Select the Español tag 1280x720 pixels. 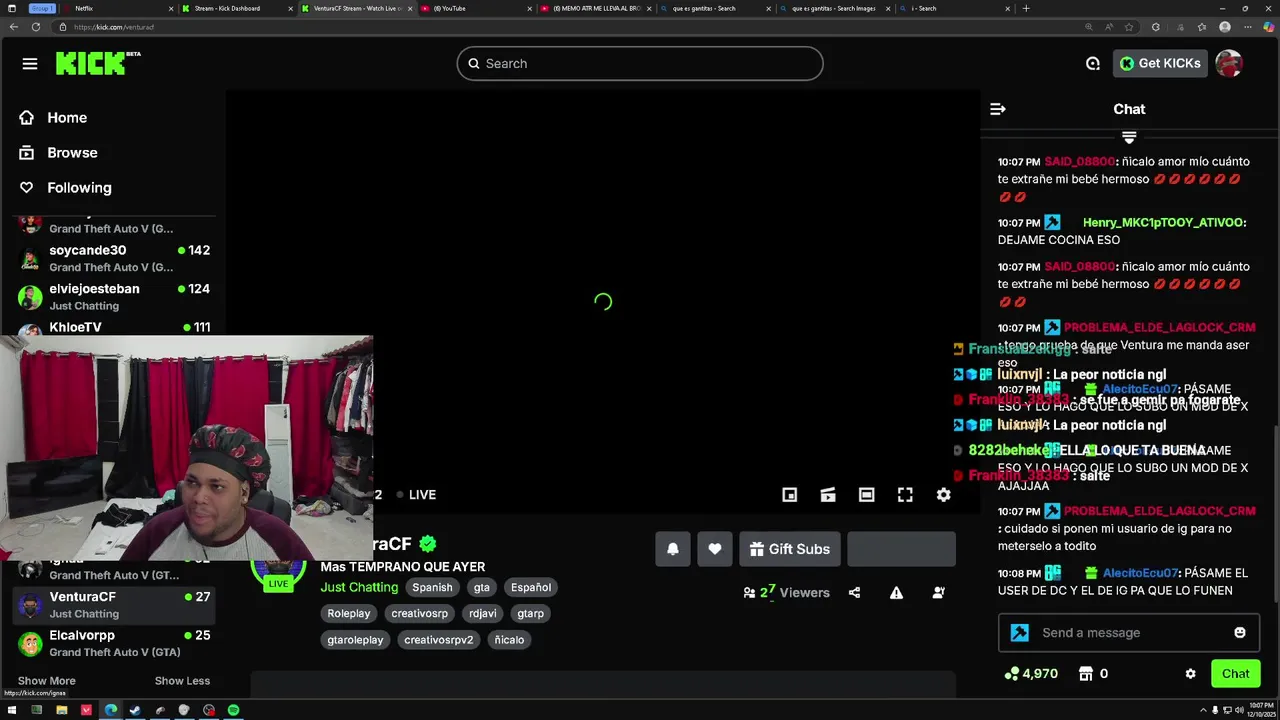point(531,587)
